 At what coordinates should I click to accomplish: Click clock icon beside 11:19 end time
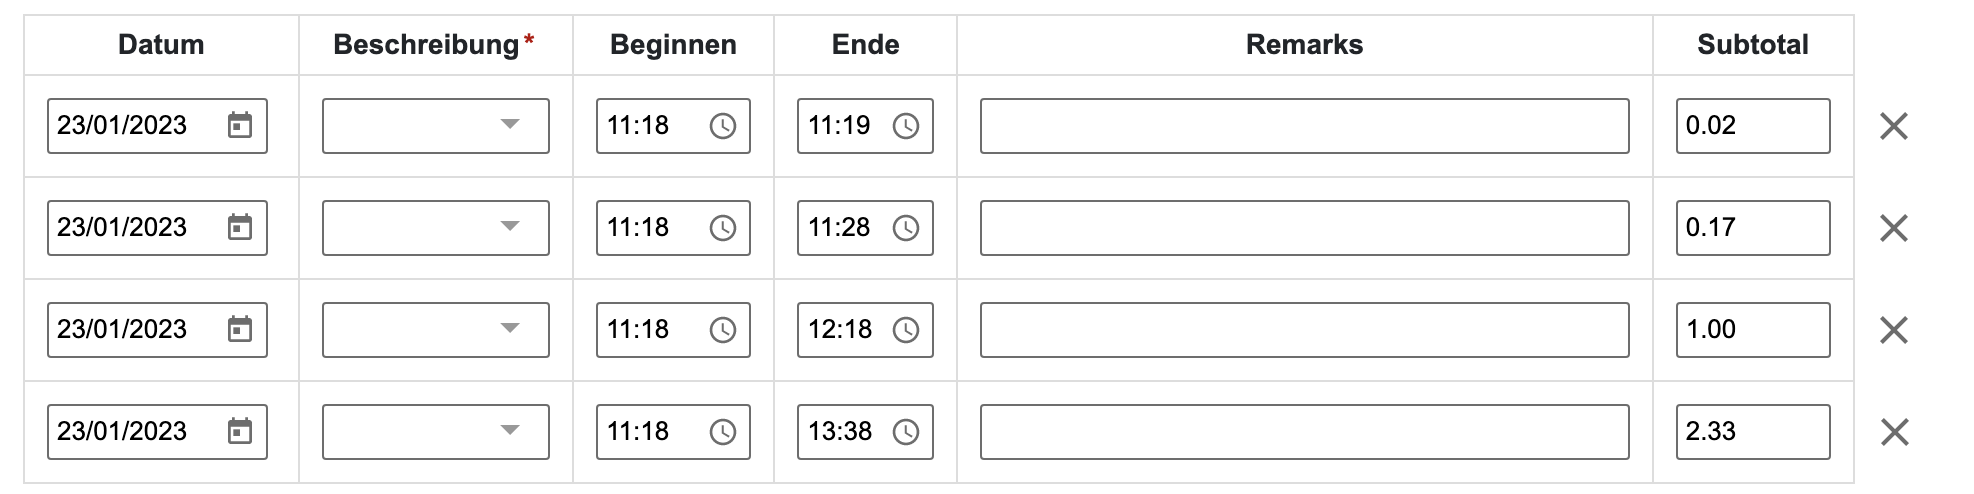(906, 126)
